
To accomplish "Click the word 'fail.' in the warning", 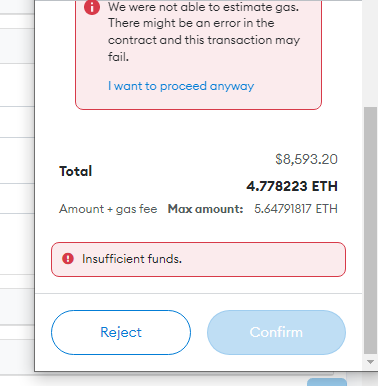I will [118, 57].
